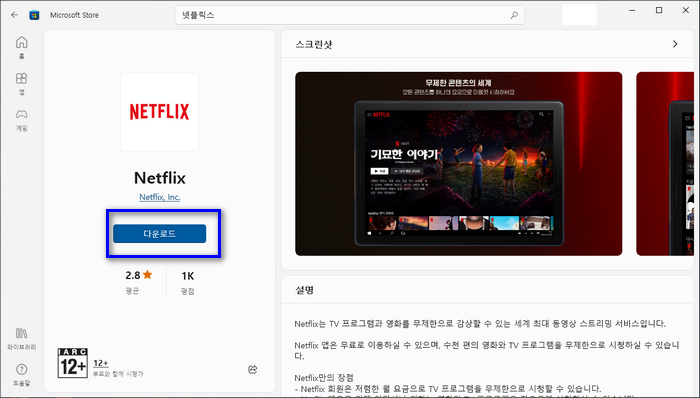Go back with the arrow icon

pyautogui.click(x=15, y=15)
